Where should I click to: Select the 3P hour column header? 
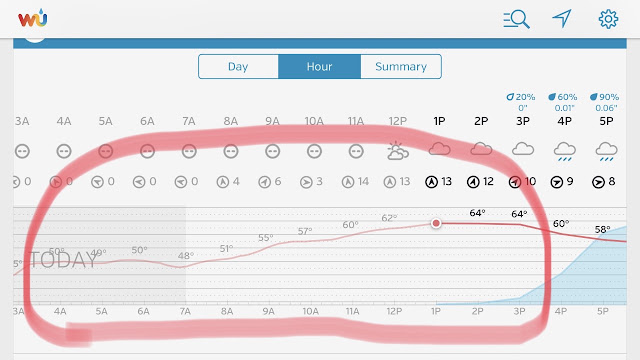[x=523, y=121]
